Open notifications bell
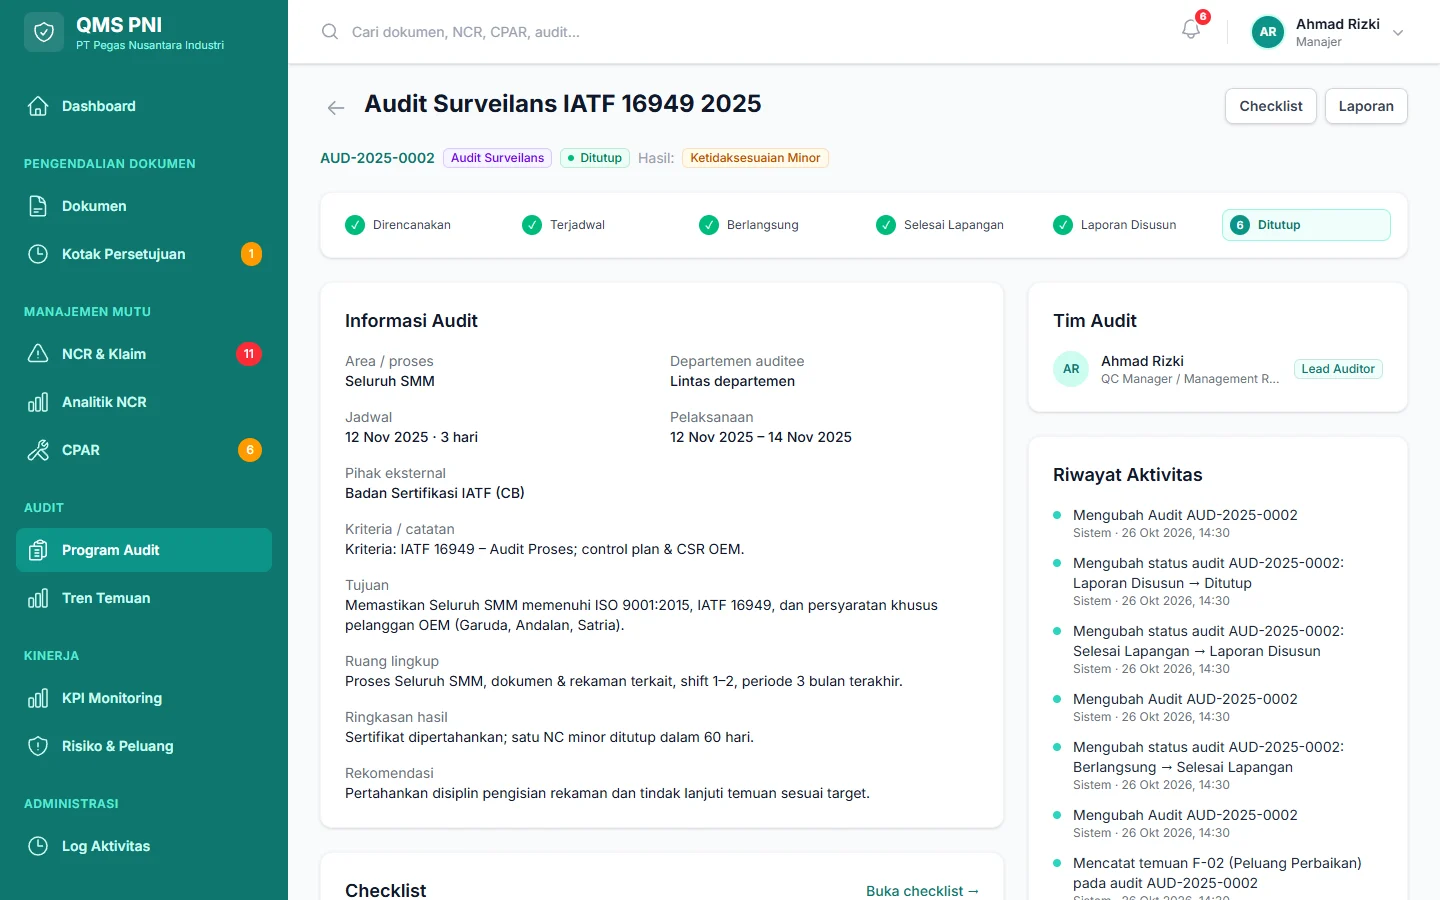 [1191, 30]
